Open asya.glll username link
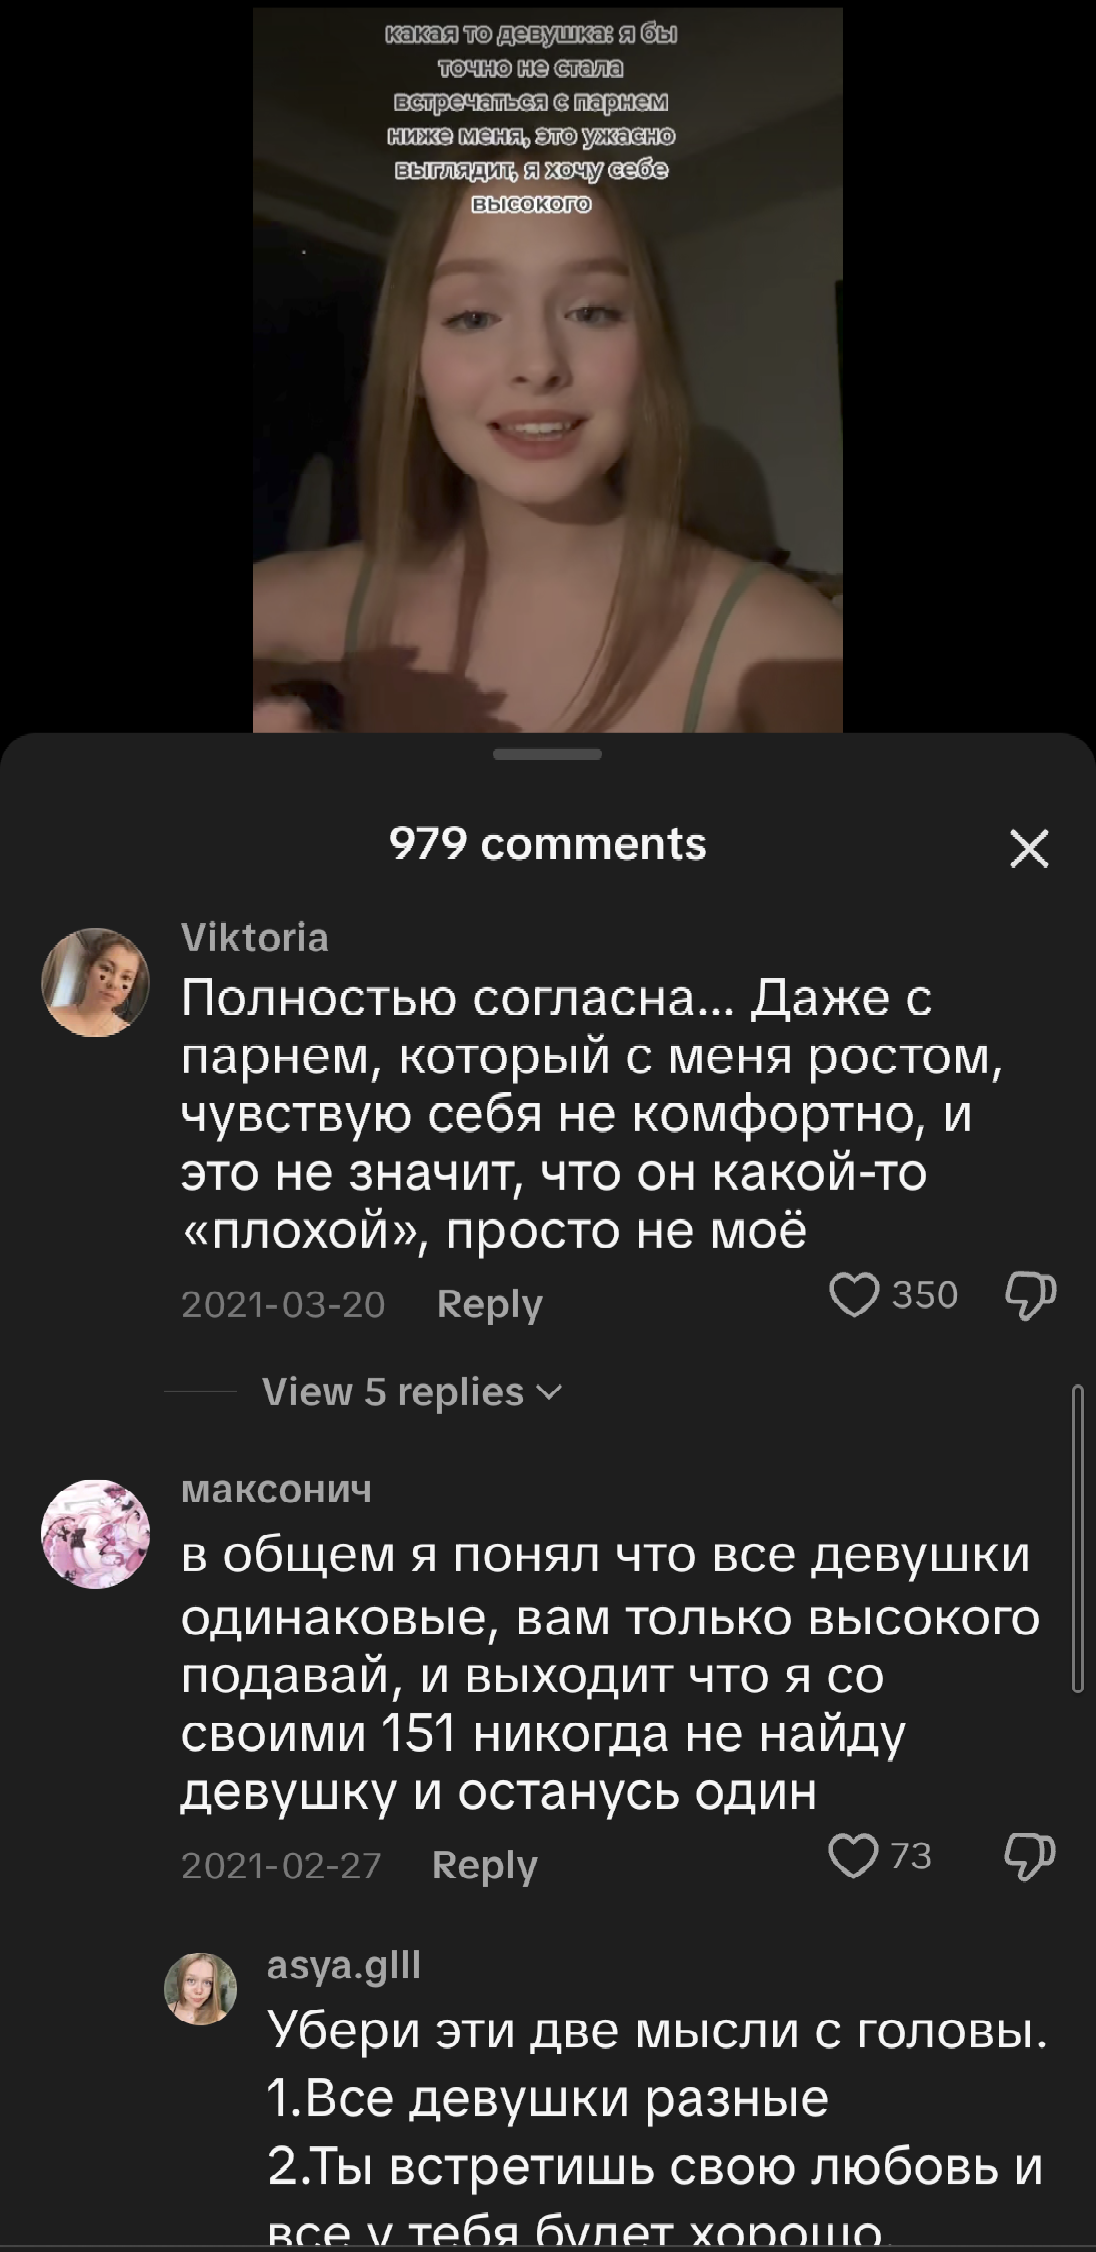This screenshot has height=2252, width=1096. point(344,1966)
